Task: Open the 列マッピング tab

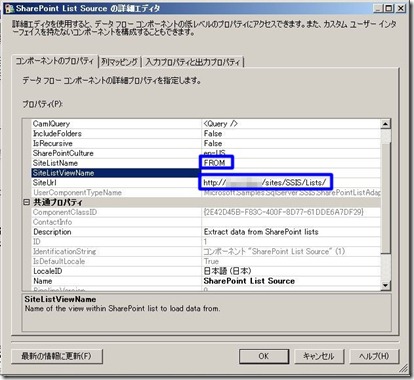Action: (119, 62)
